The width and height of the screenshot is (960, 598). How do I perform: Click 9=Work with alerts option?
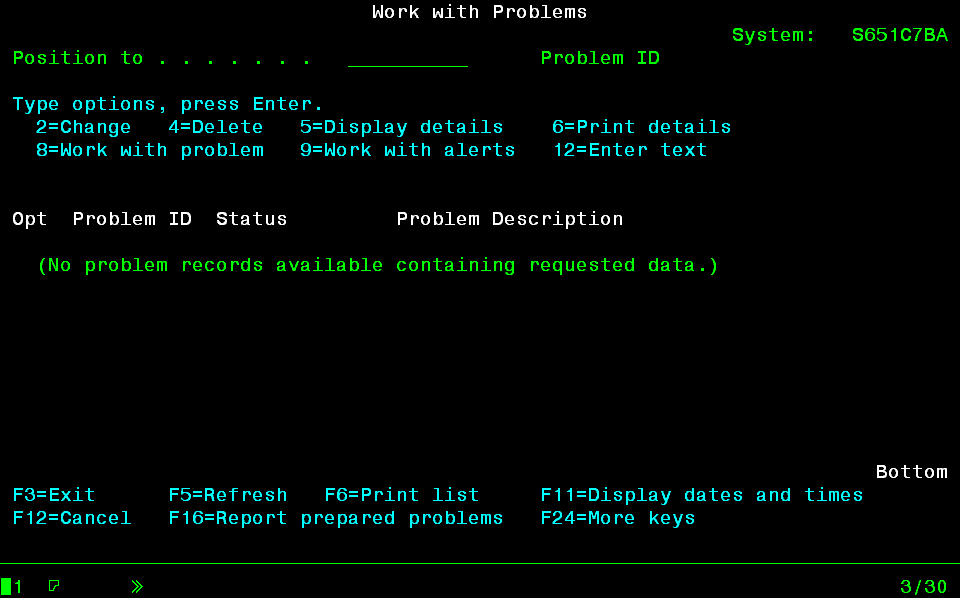[x=407, y=150]
